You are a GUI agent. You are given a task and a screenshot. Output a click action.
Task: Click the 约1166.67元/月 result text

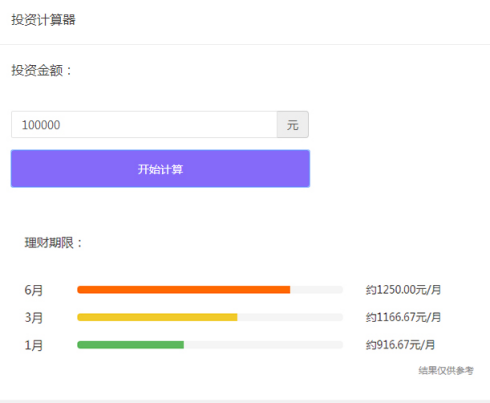(403, 317)
